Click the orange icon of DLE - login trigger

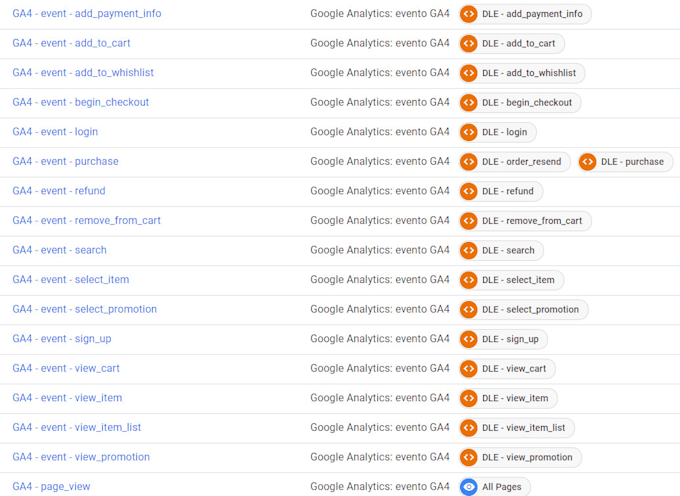[x=469, y=132]
